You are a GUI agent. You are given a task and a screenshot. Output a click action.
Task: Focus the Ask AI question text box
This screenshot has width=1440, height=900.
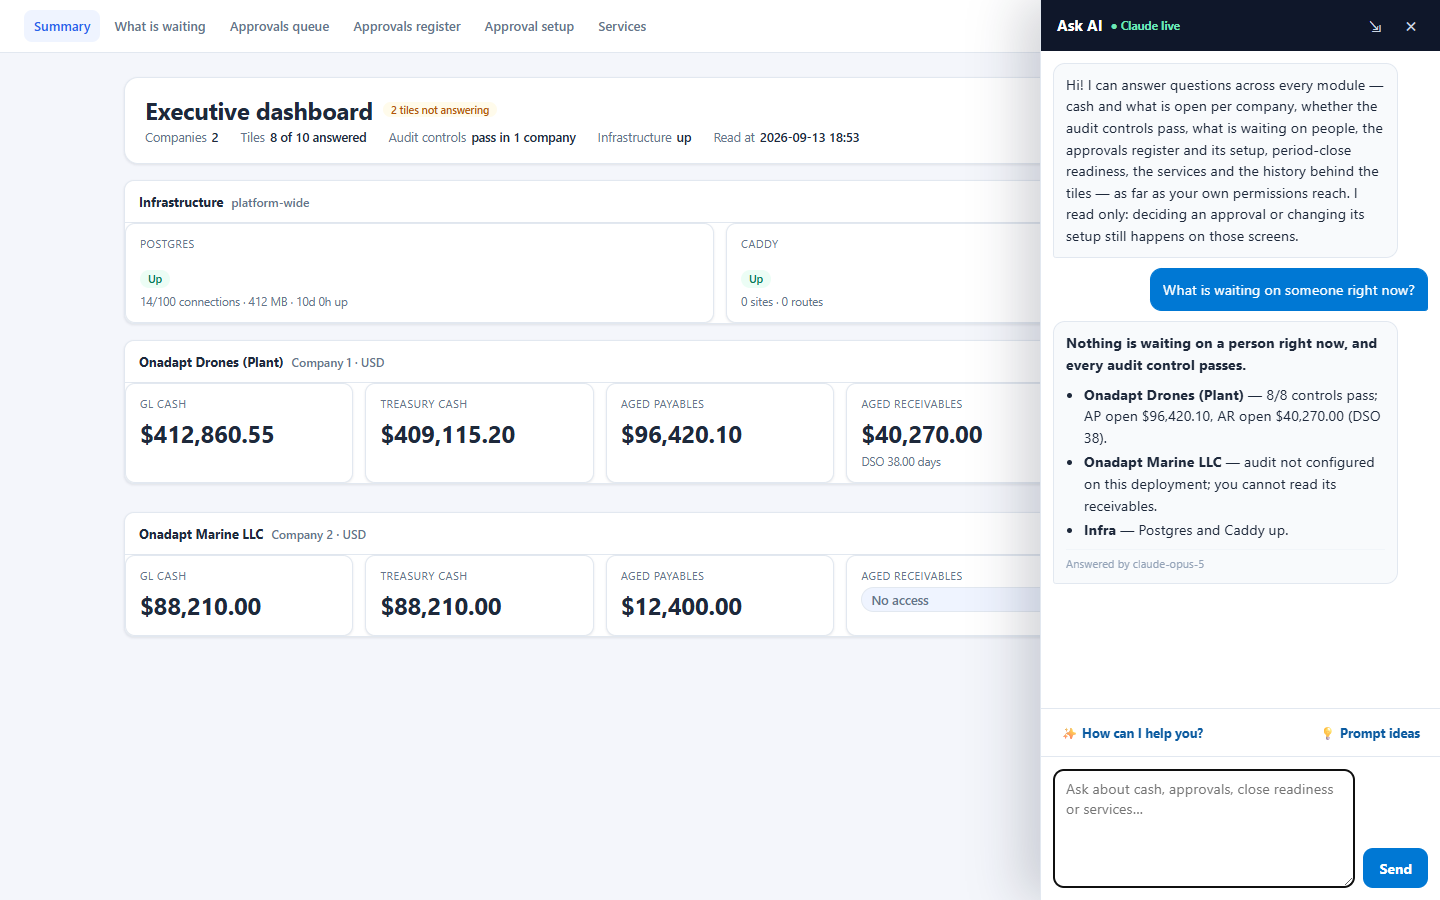click(x=1204, y=828)
